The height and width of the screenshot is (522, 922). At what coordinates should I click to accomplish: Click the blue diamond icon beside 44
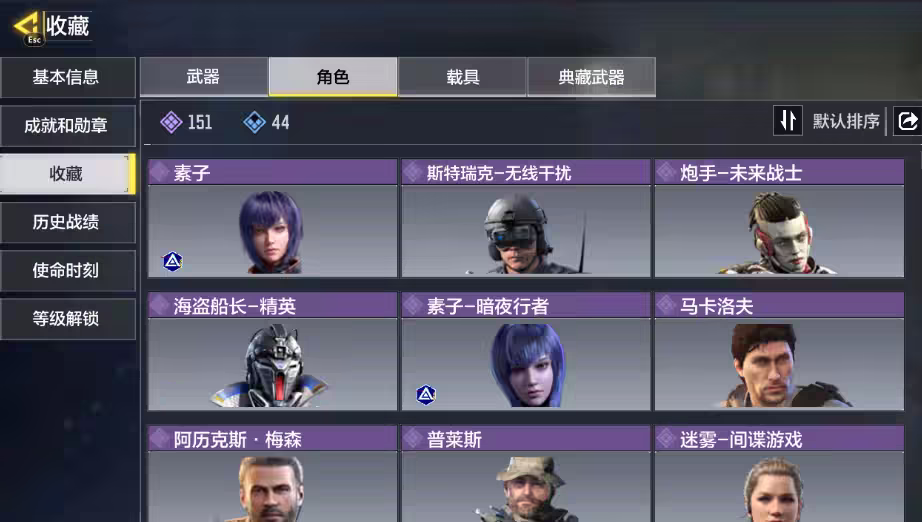(x=255, y=122)
